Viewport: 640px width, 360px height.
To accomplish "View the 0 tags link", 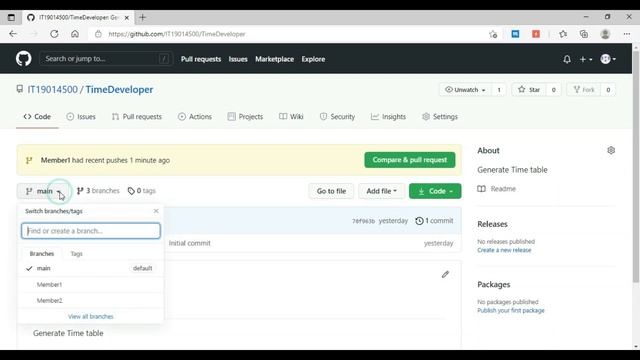I will coord(142,191).
